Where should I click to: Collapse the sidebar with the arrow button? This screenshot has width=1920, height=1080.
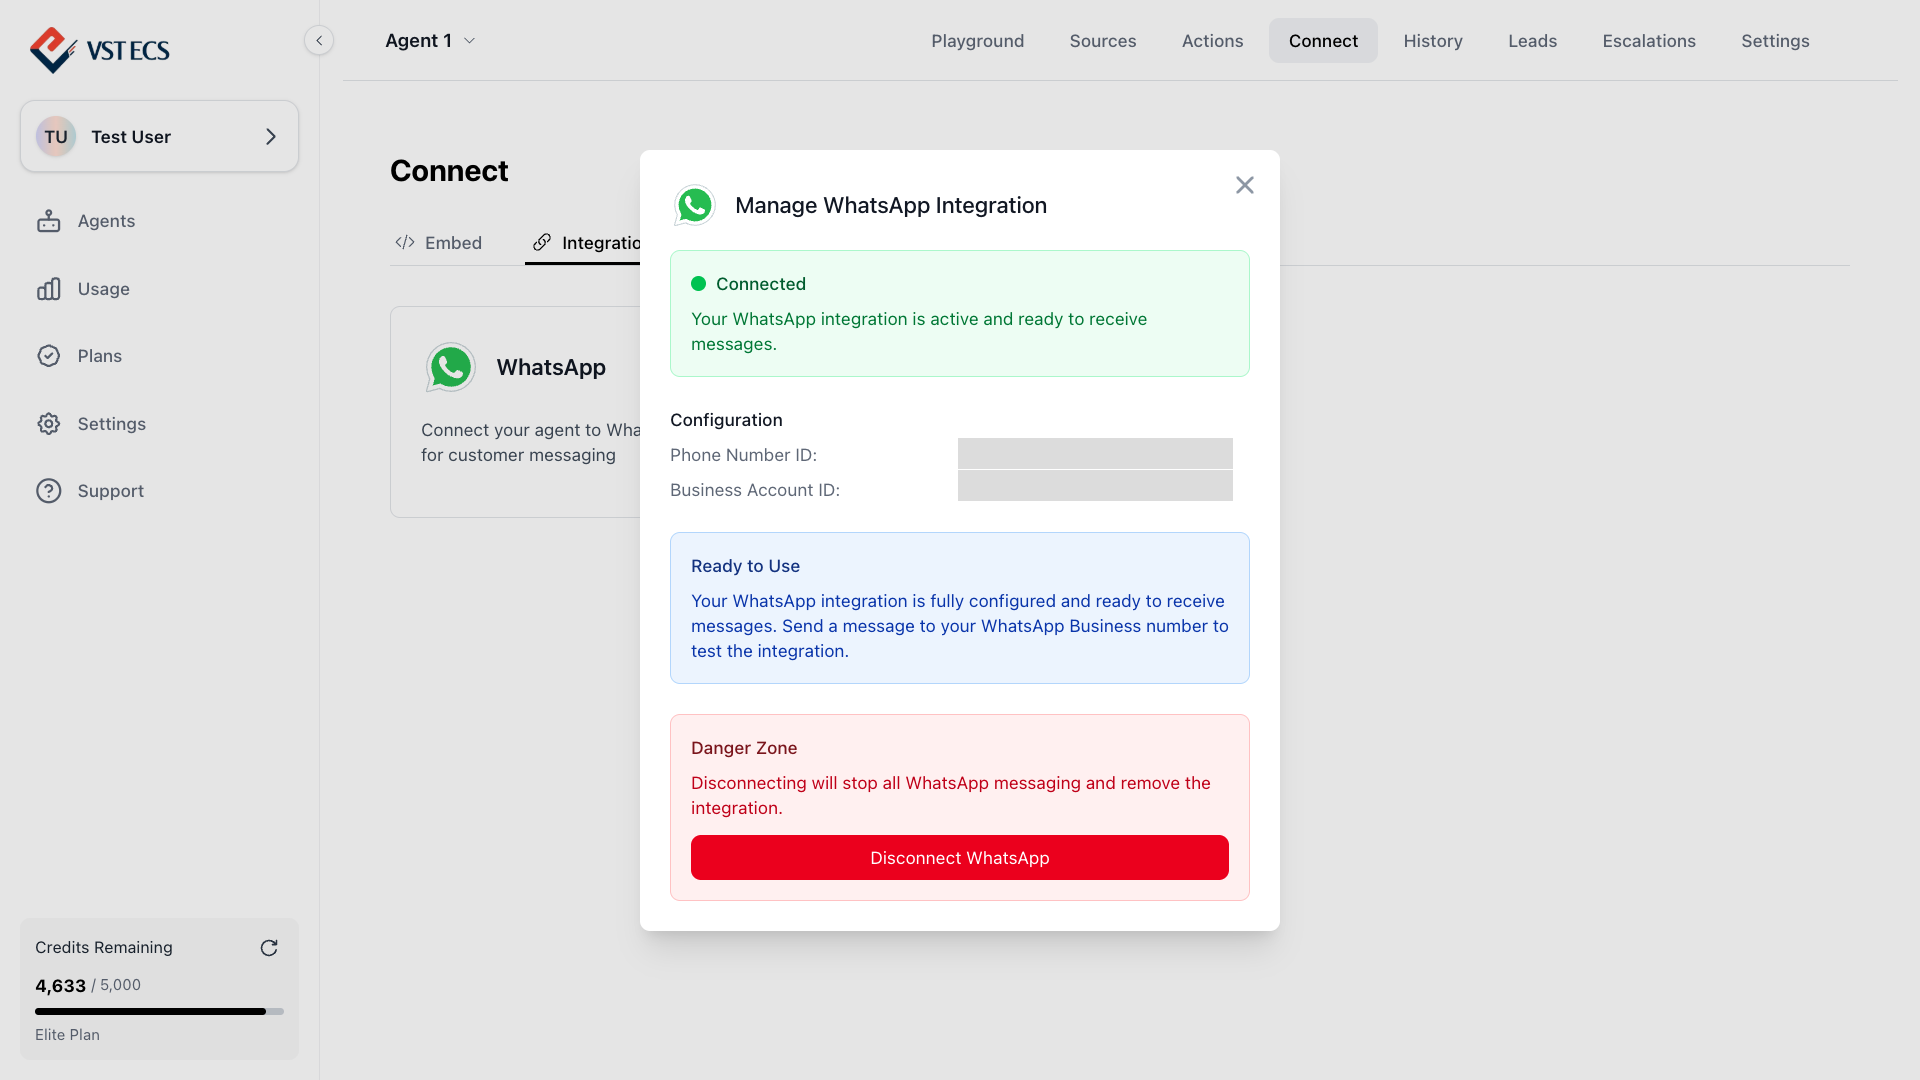tap(319, 41)
